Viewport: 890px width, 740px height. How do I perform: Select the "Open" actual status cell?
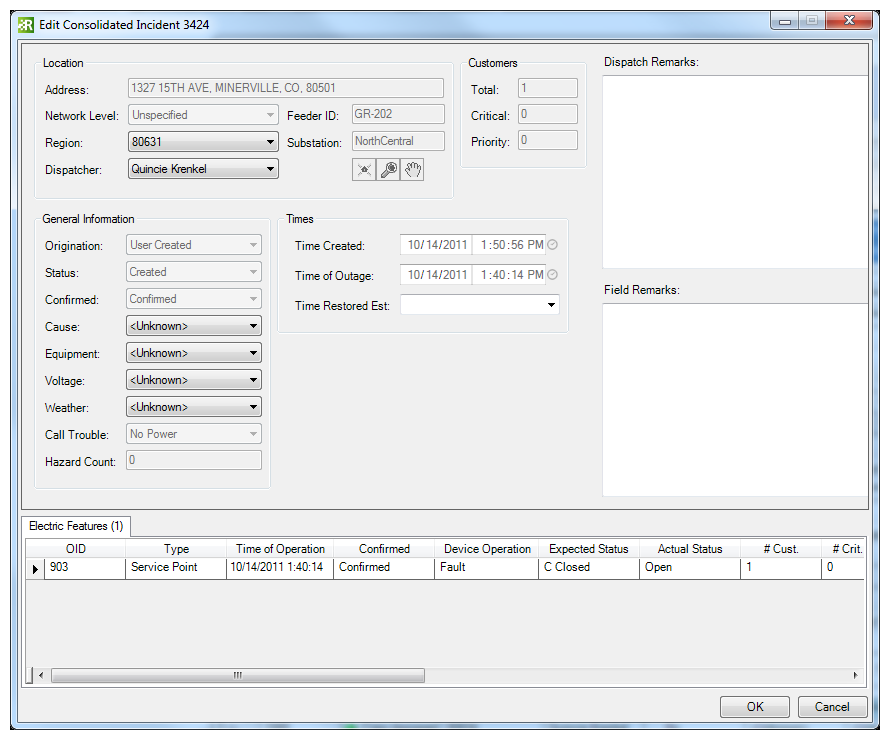690,567
